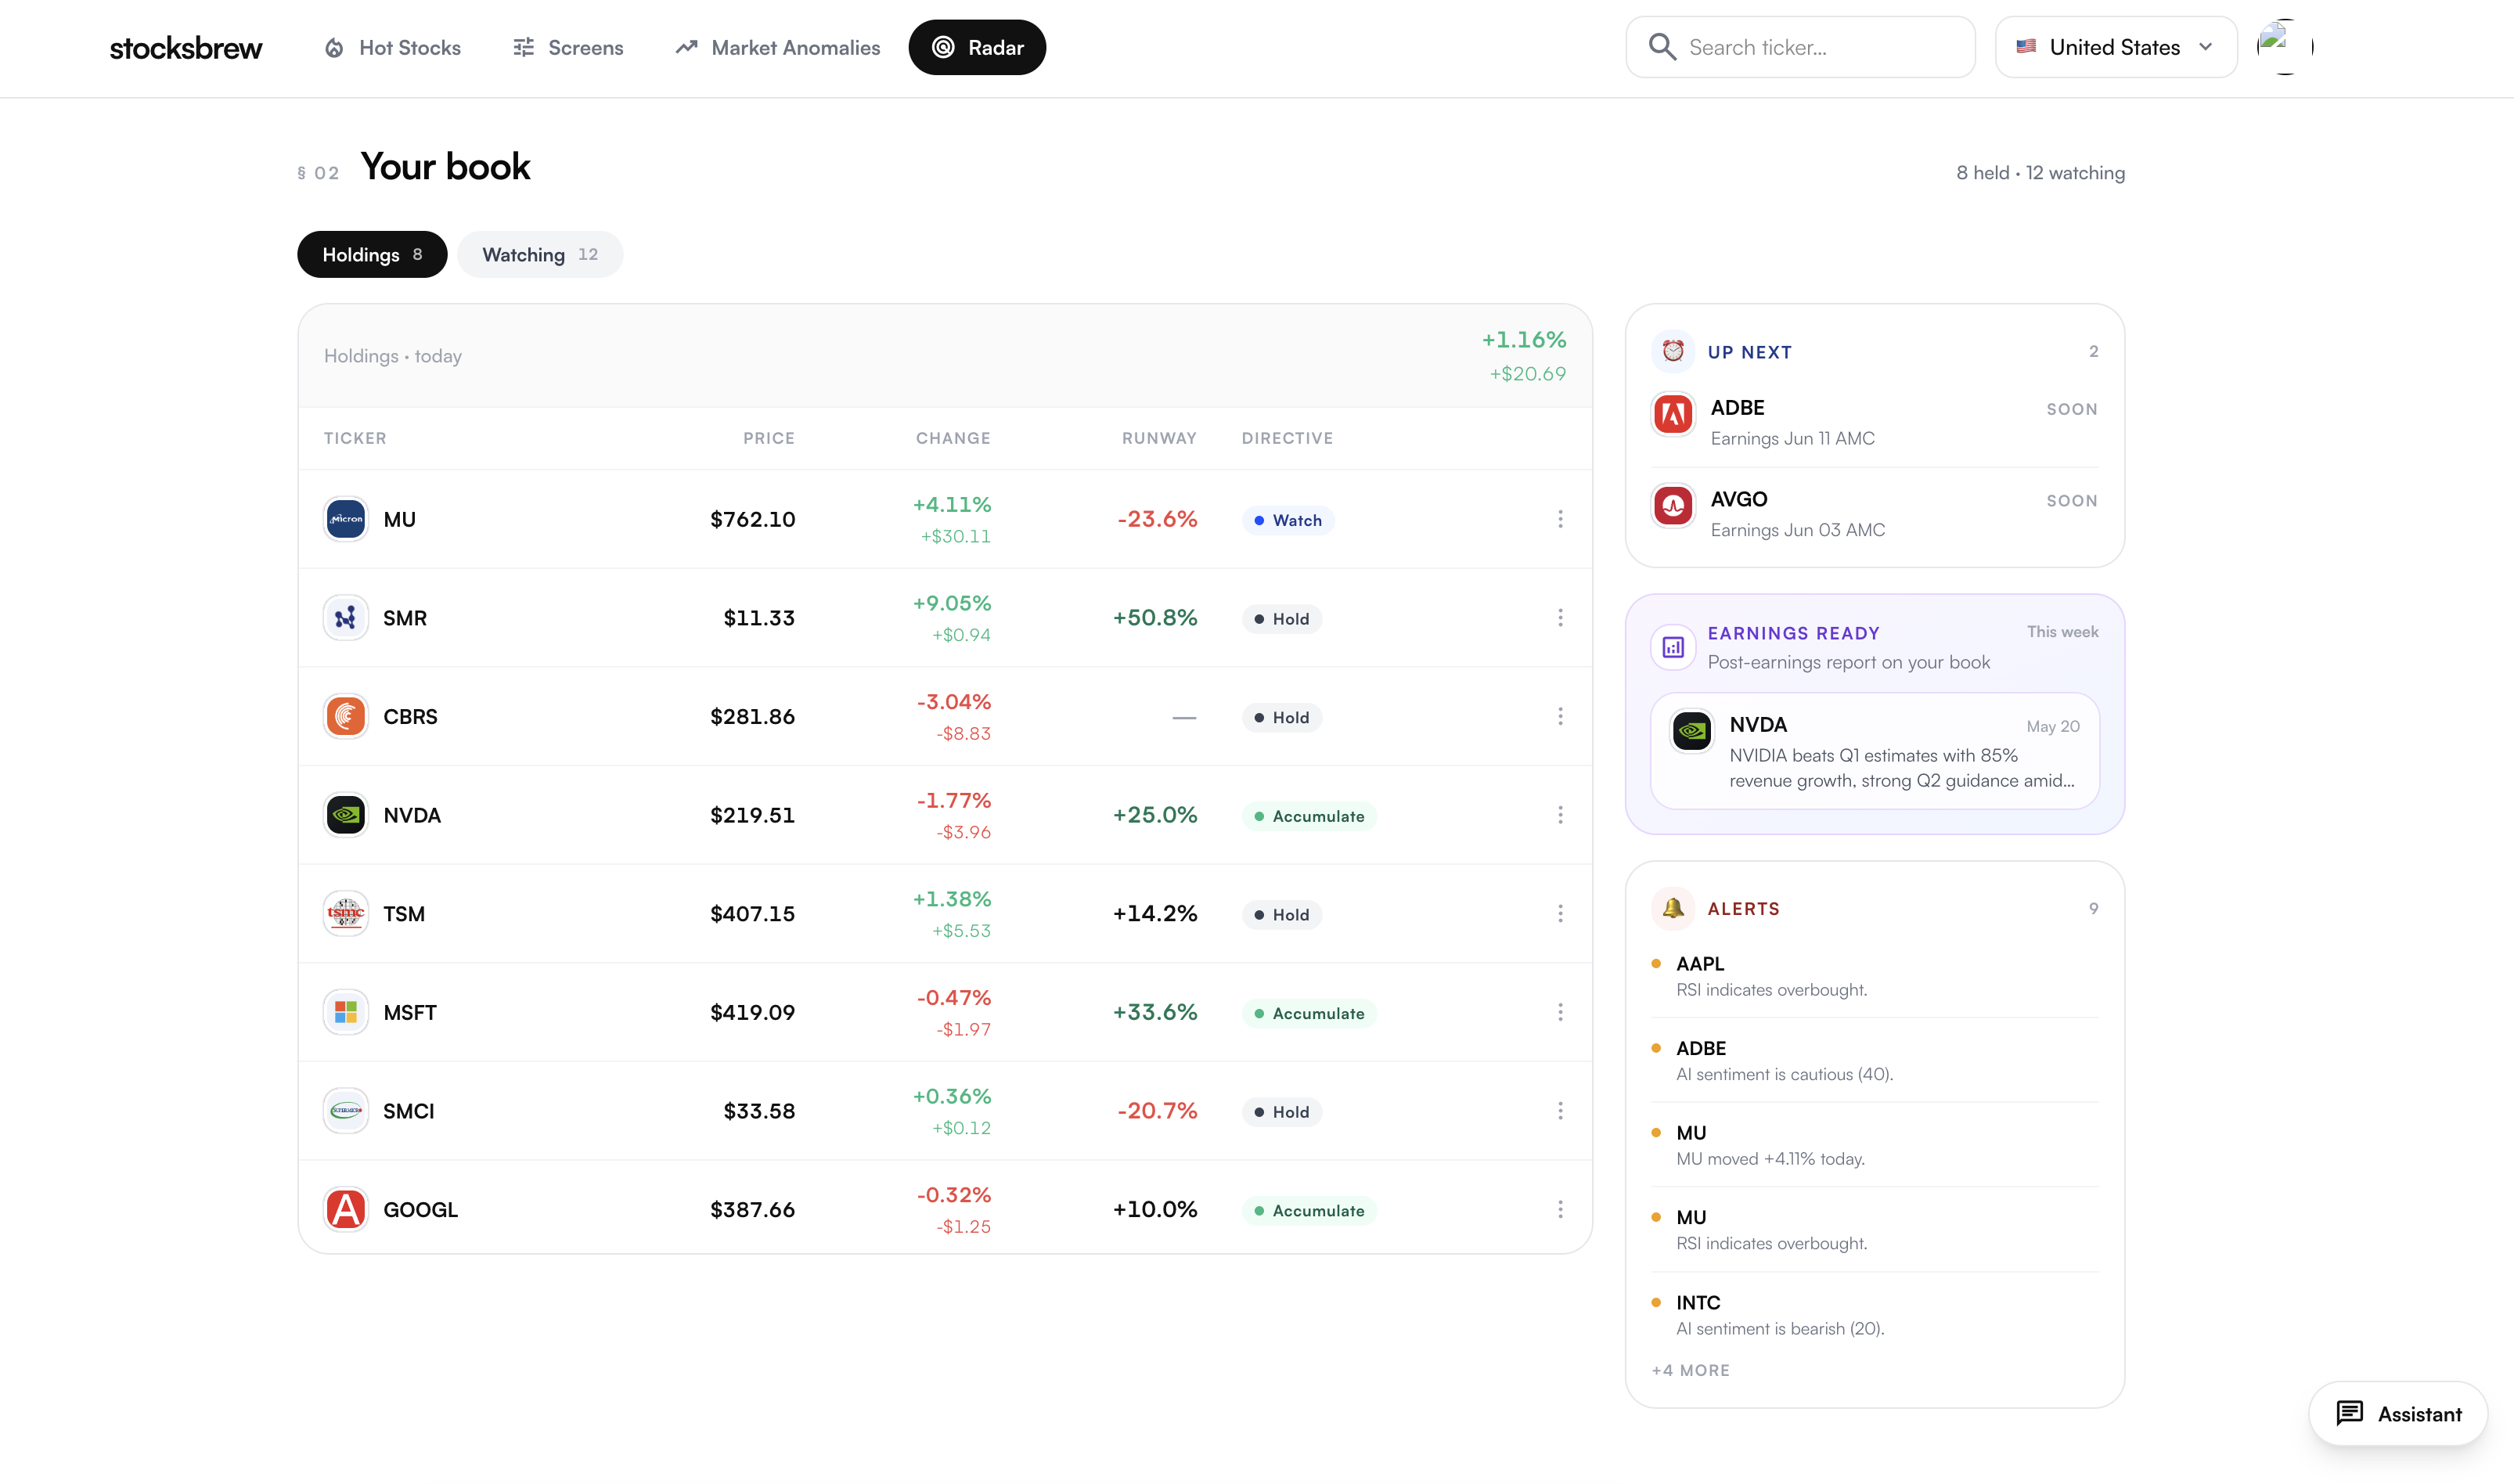The width and height of the screenshot is (2514, 1484).
Task: Open the AAPL overbought alert
Action: tap(1875, 976)
